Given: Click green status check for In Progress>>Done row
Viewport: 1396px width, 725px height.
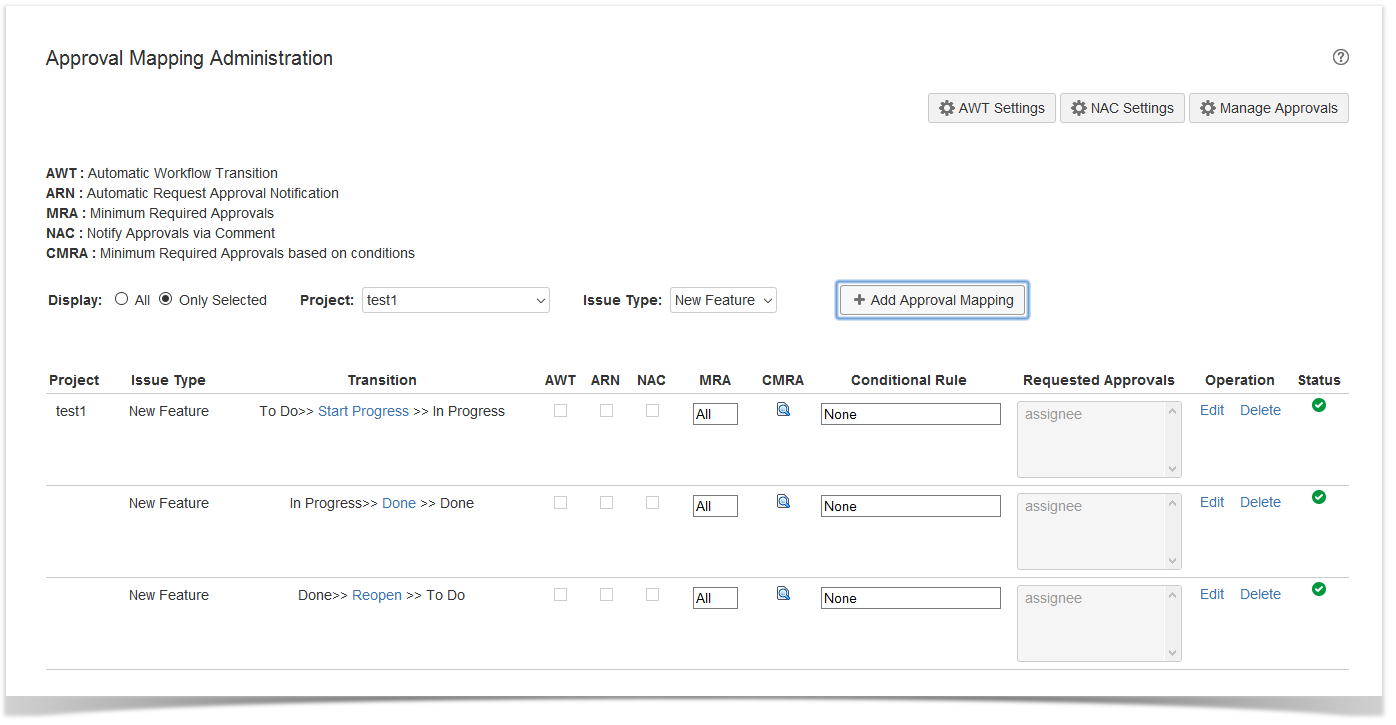Looking at the screenshot, I should [x=1319, y=497].
